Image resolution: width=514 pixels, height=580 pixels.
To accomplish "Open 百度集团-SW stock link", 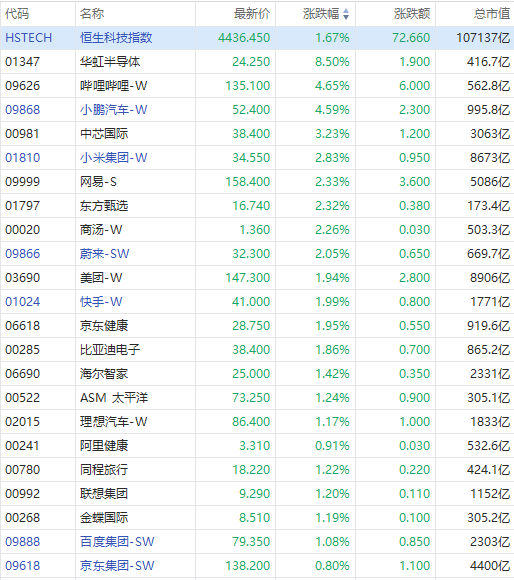I will 117,542.
